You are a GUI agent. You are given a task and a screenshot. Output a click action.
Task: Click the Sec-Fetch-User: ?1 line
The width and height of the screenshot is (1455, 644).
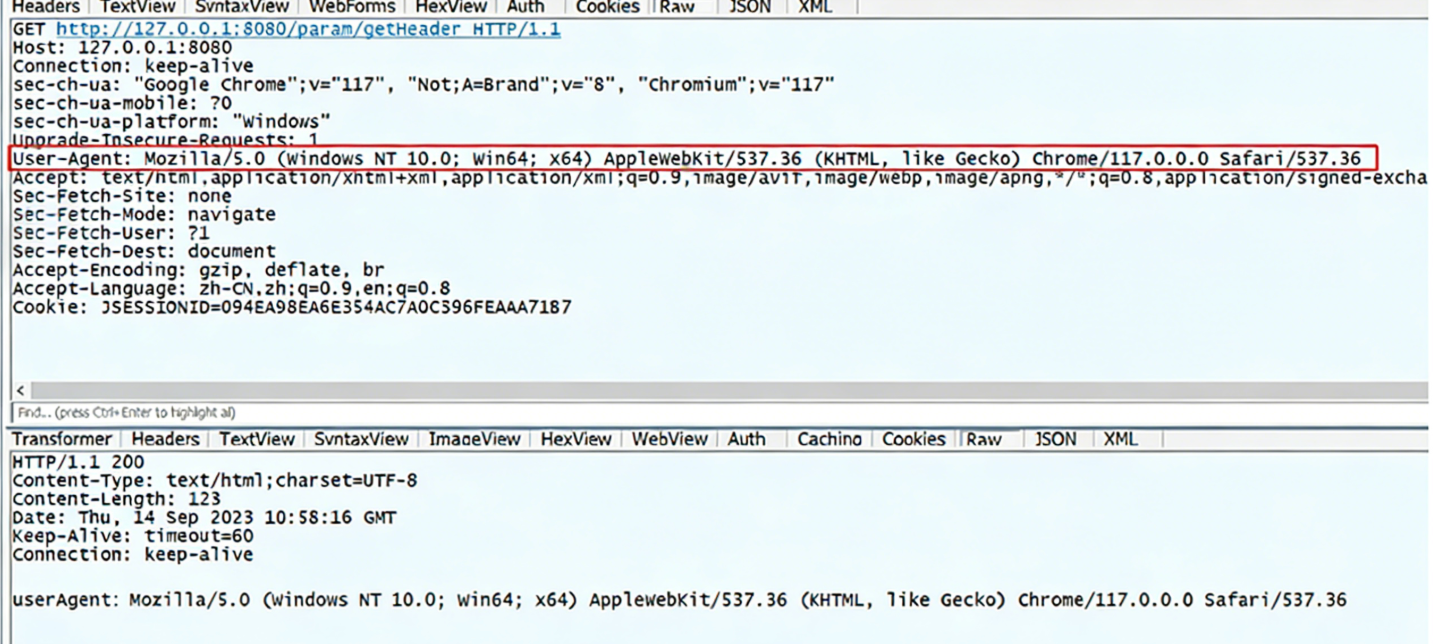[x=111, y=233]
